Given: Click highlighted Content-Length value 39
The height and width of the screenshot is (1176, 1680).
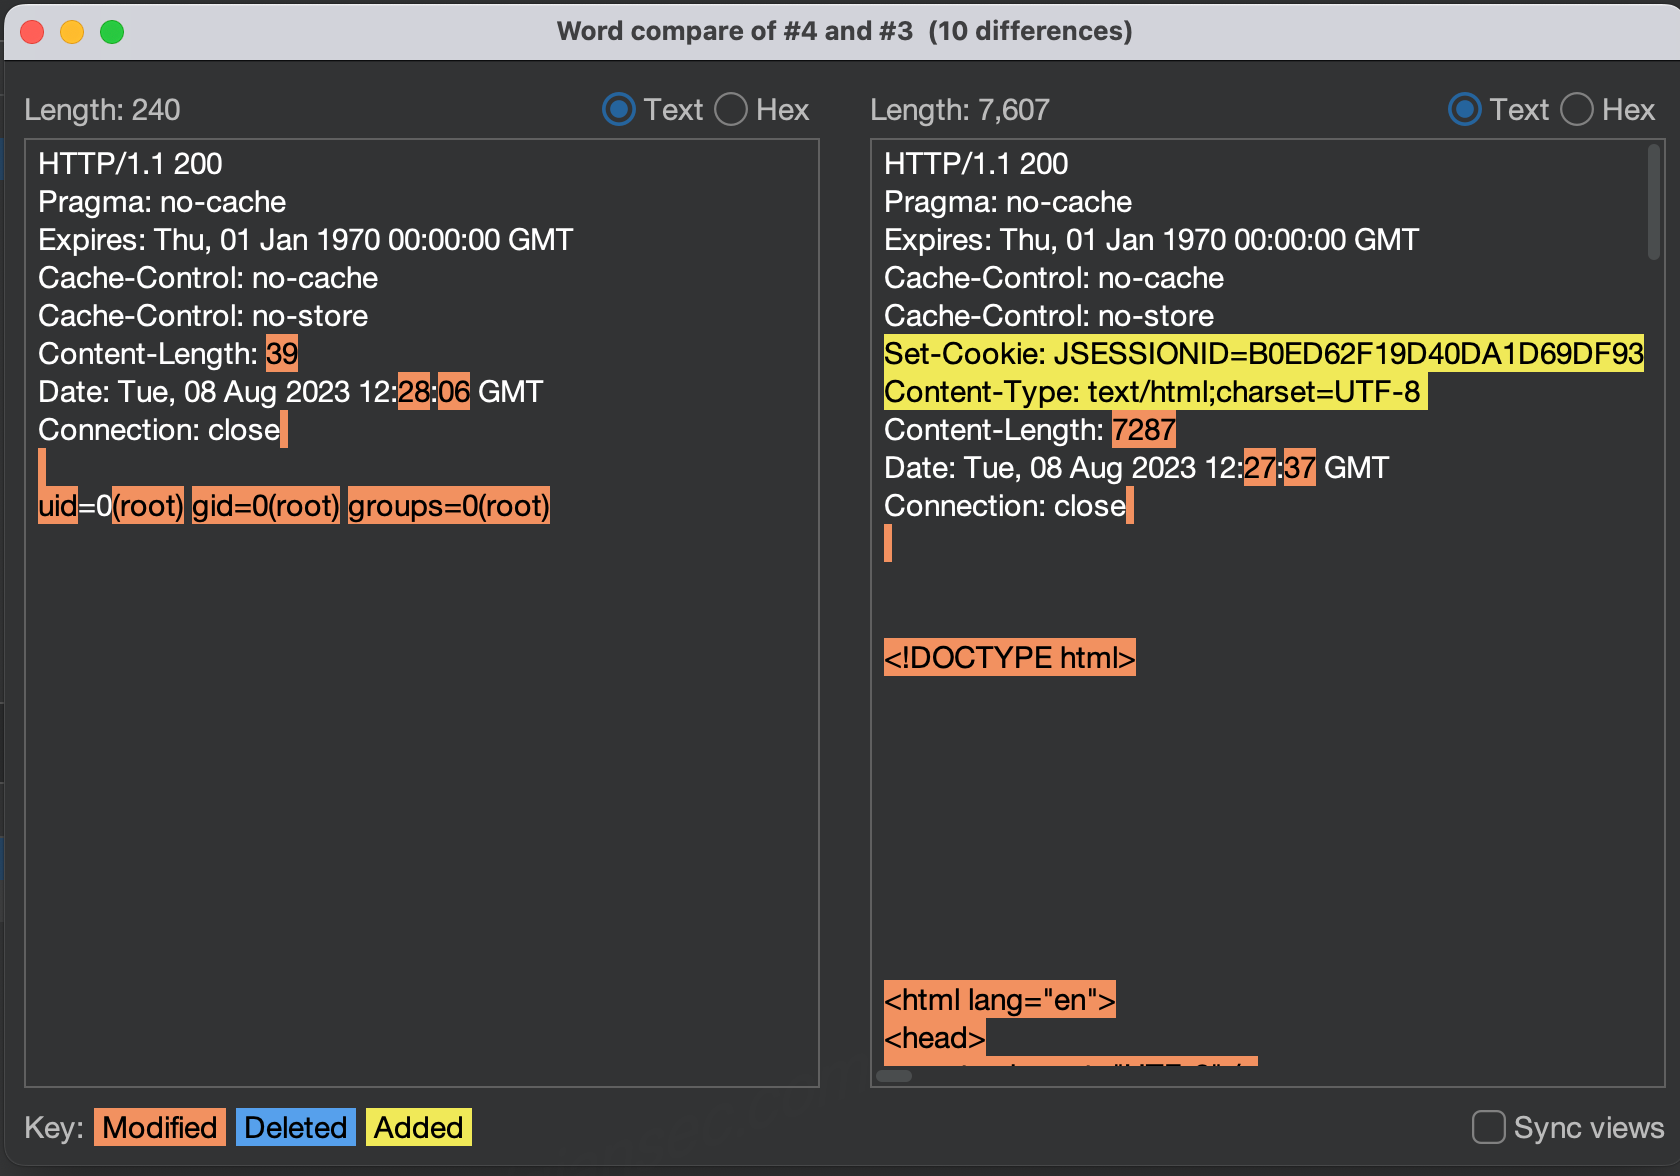Looking at the screenshot, I should [282, 353].
